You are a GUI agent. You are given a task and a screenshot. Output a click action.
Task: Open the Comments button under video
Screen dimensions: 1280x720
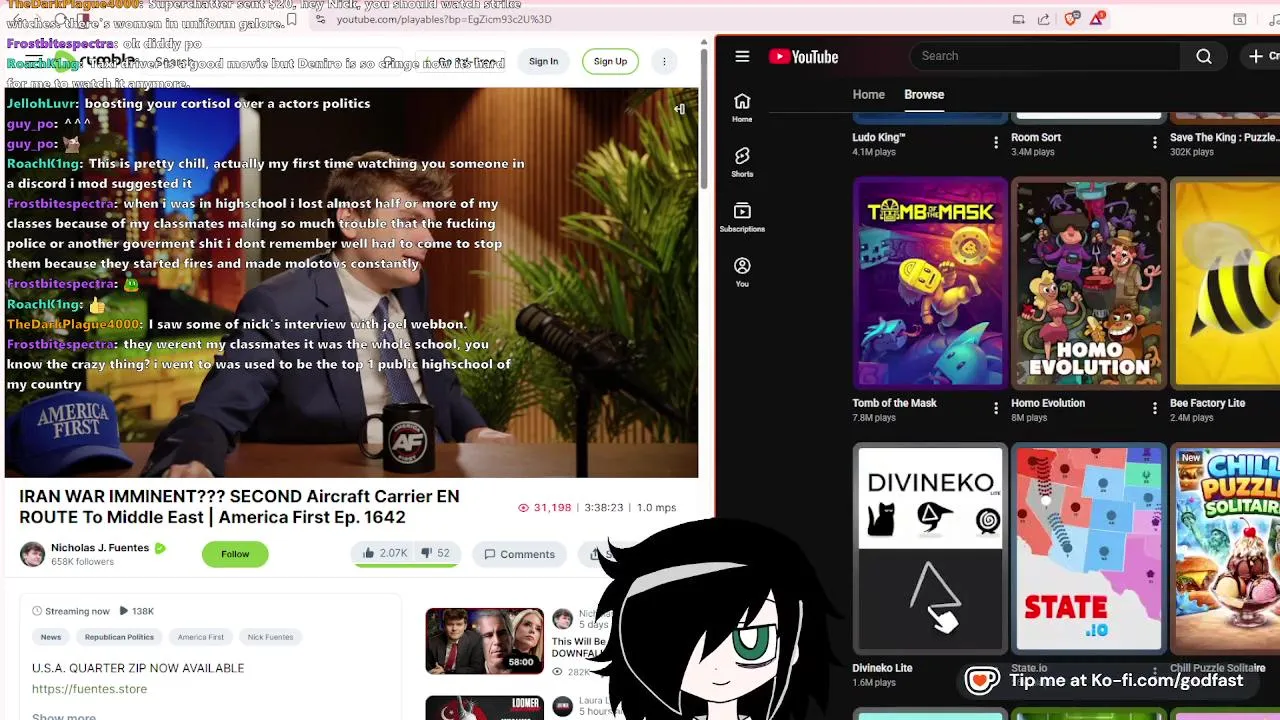pyautogui.click(x=520, y=554)
